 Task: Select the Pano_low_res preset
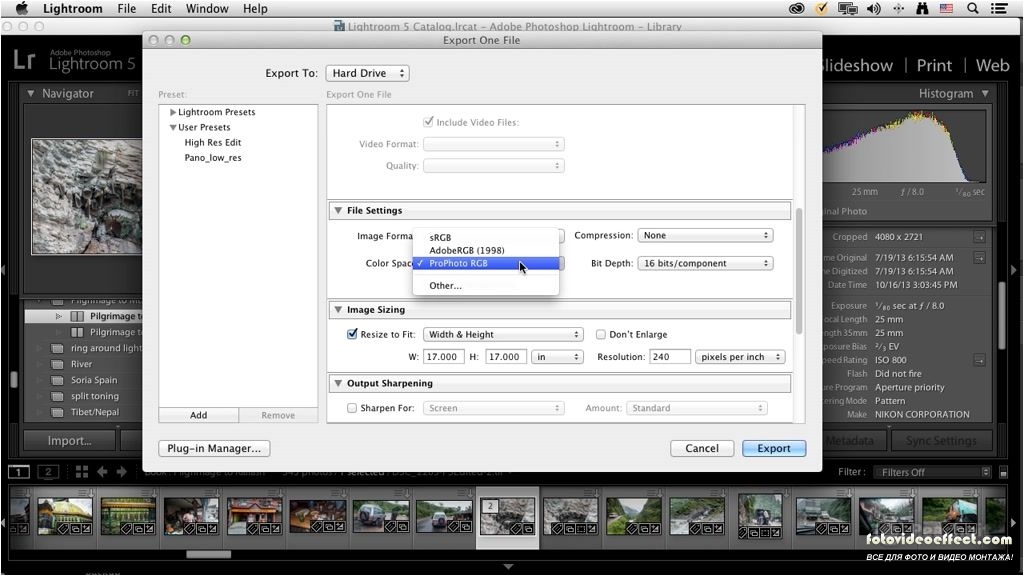coord(213,157)
